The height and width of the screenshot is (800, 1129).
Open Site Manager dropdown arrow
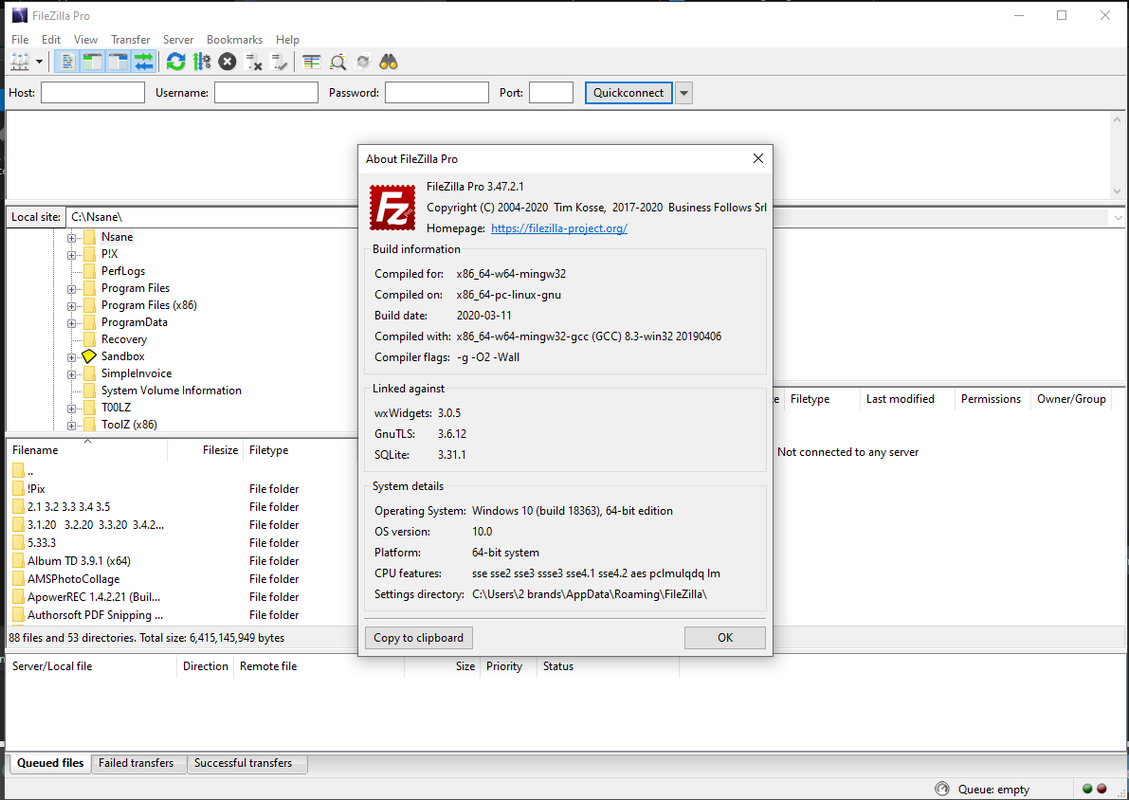tap(39, 62)
